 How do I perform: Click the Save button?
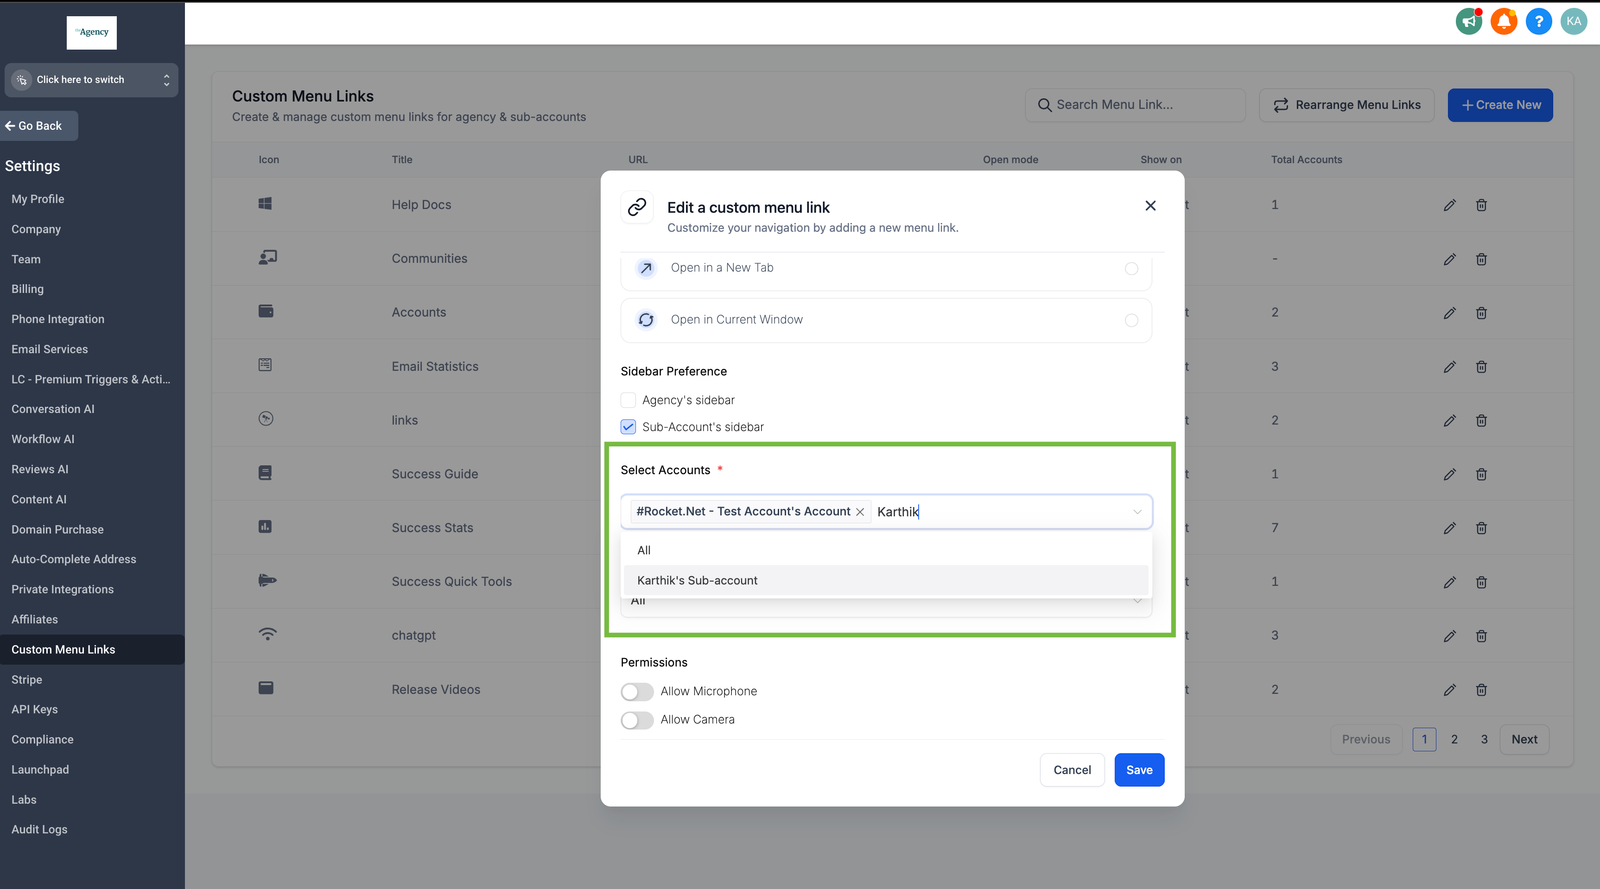(x=1139, y=770)
